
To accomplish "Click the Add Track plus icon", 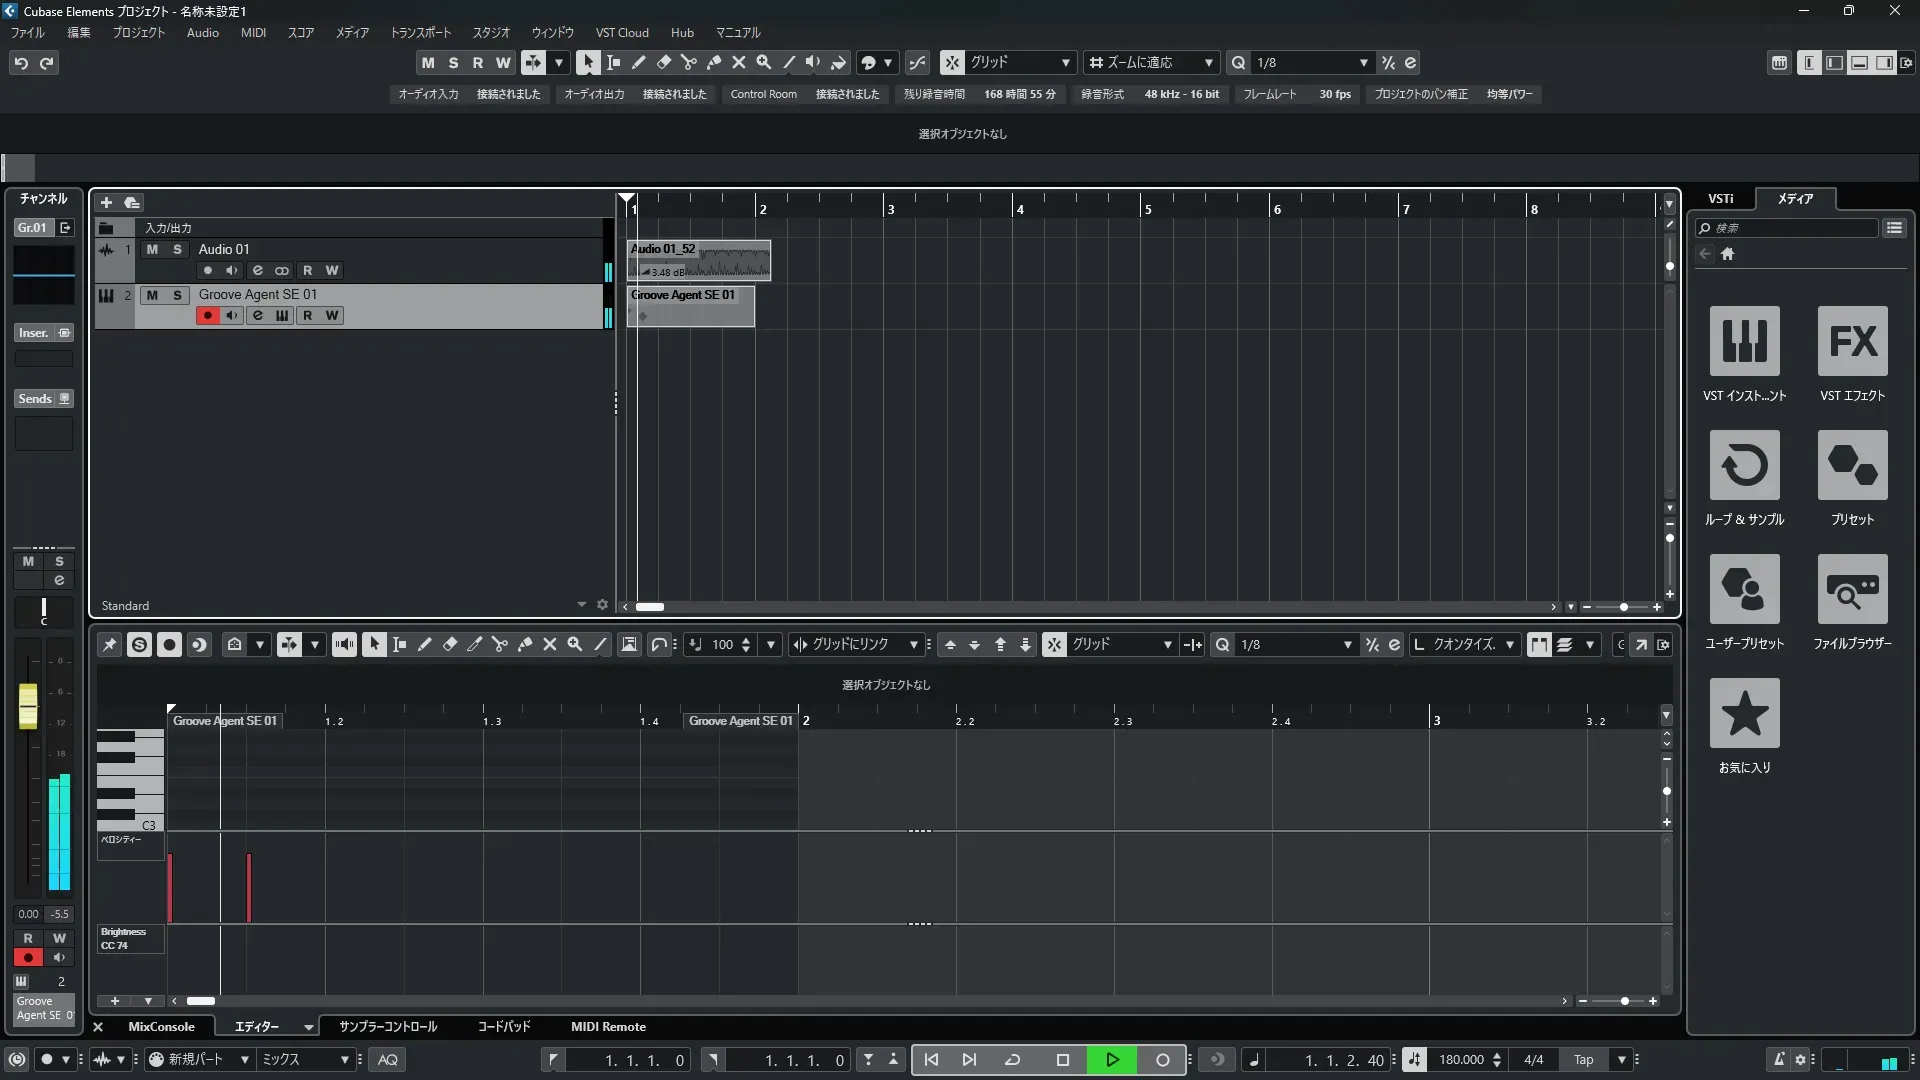I will pyautogui.click(x=106, y=203).
